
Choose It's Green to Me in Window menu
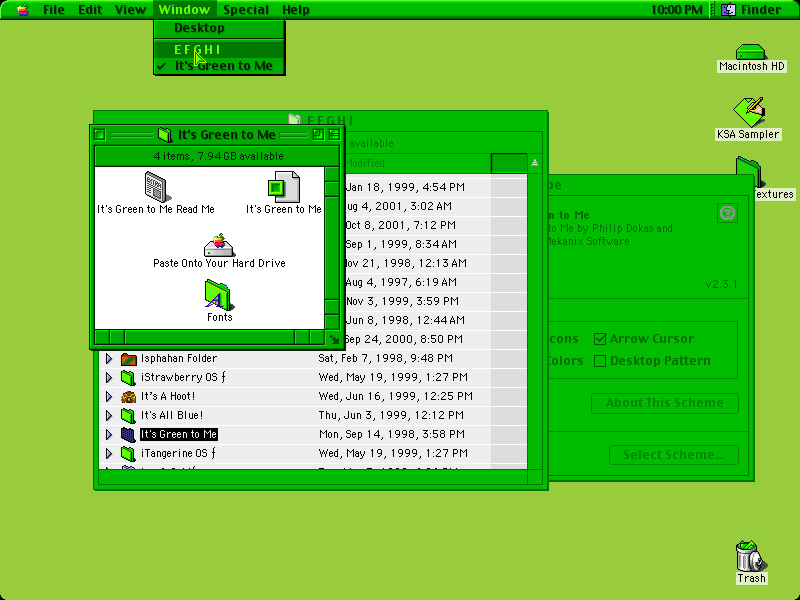pos(219,66)
